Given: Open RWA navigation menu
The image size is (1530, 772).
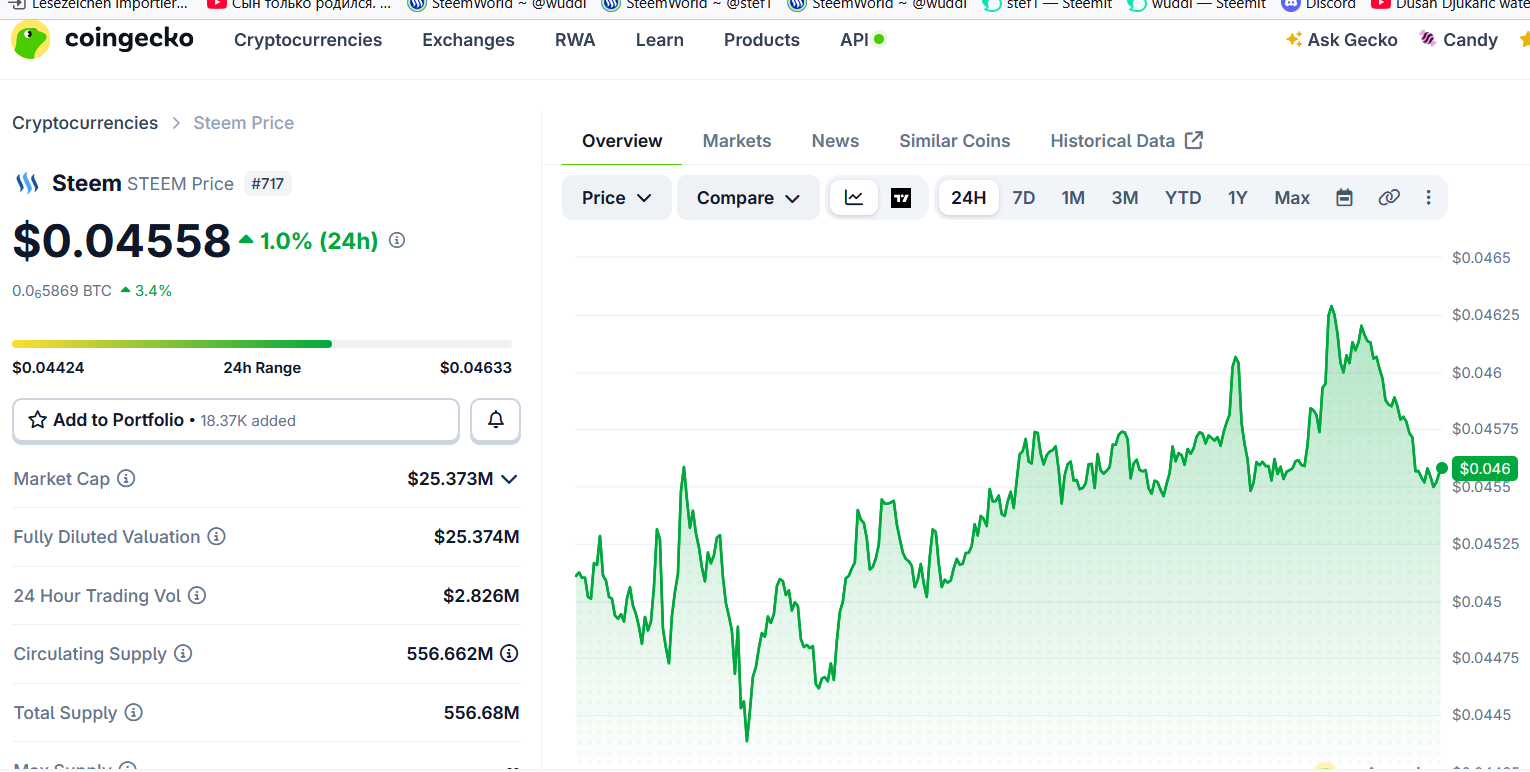Looking at the screenshot, I should 575,40.
